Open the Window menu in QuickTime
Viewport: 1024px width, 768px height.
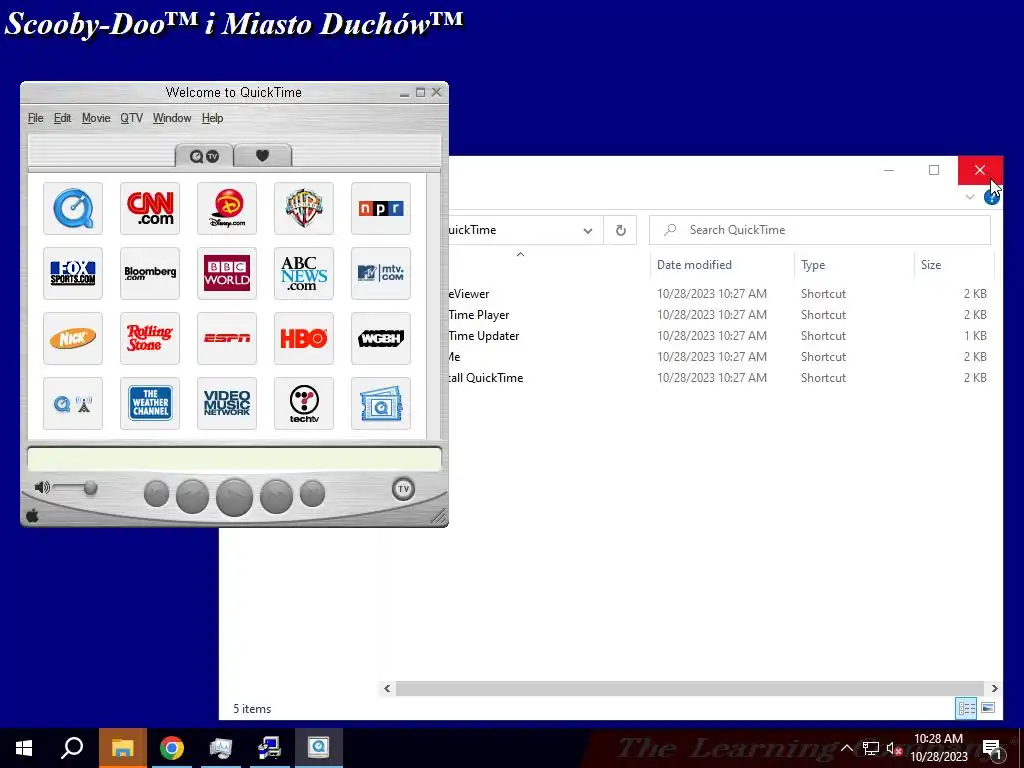tap(172, 118)
